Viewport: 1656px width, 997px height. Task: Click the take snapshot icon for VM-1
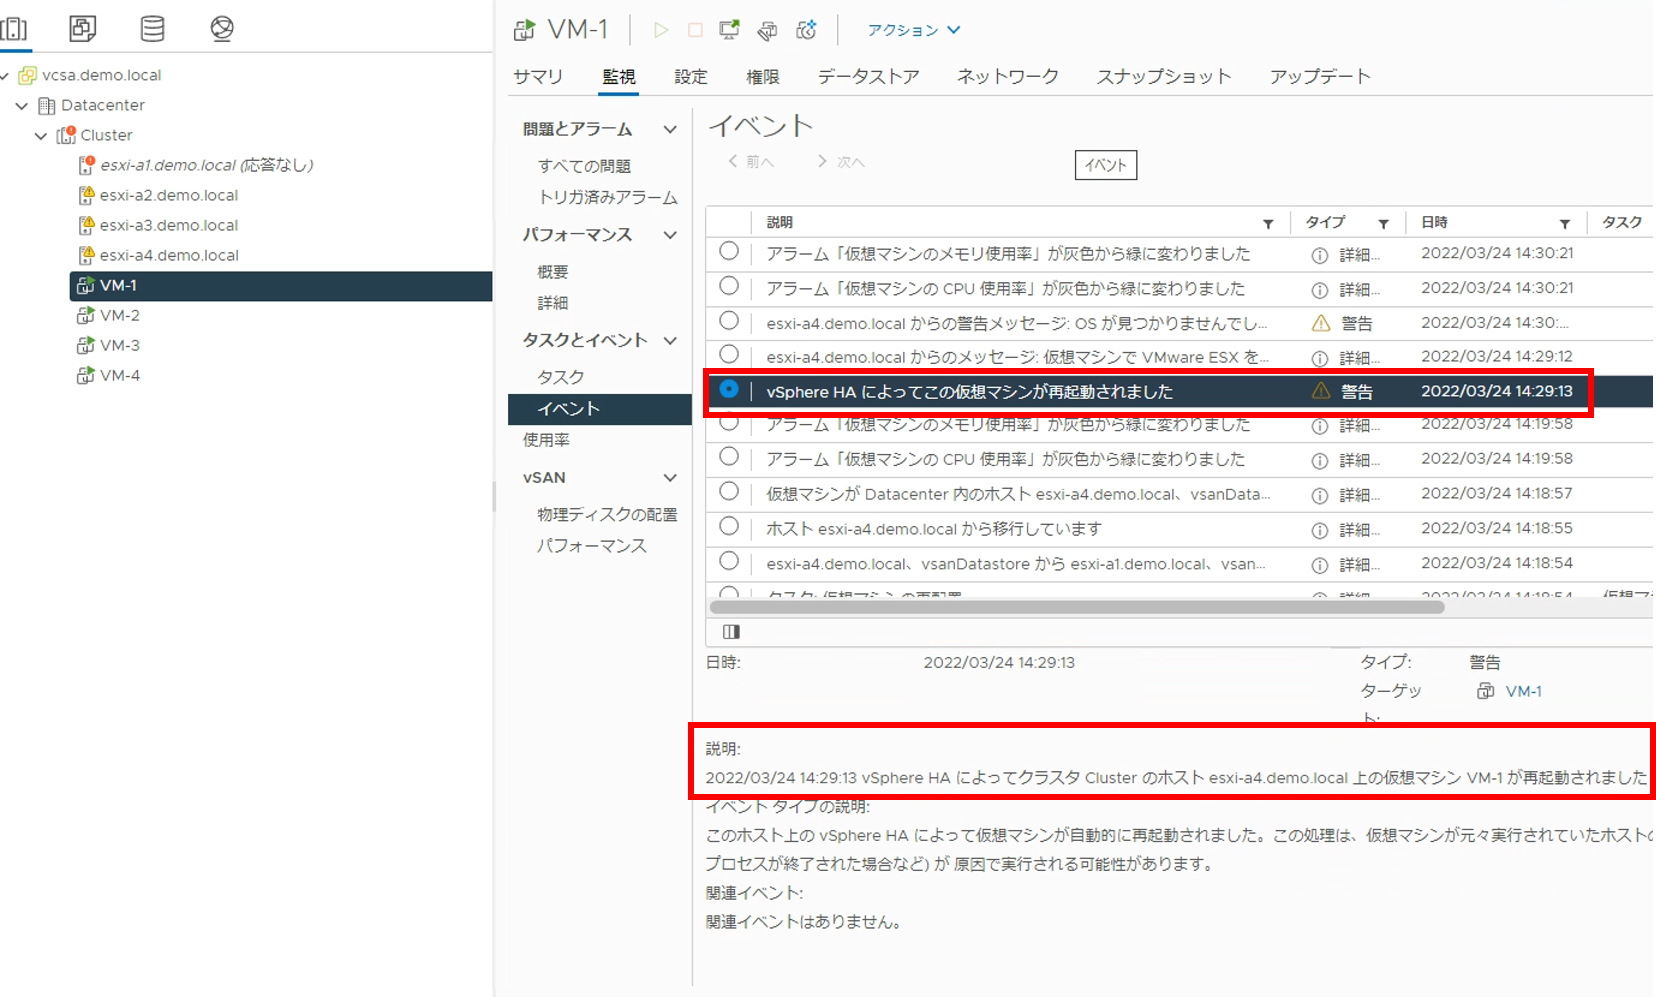point(806,30)
